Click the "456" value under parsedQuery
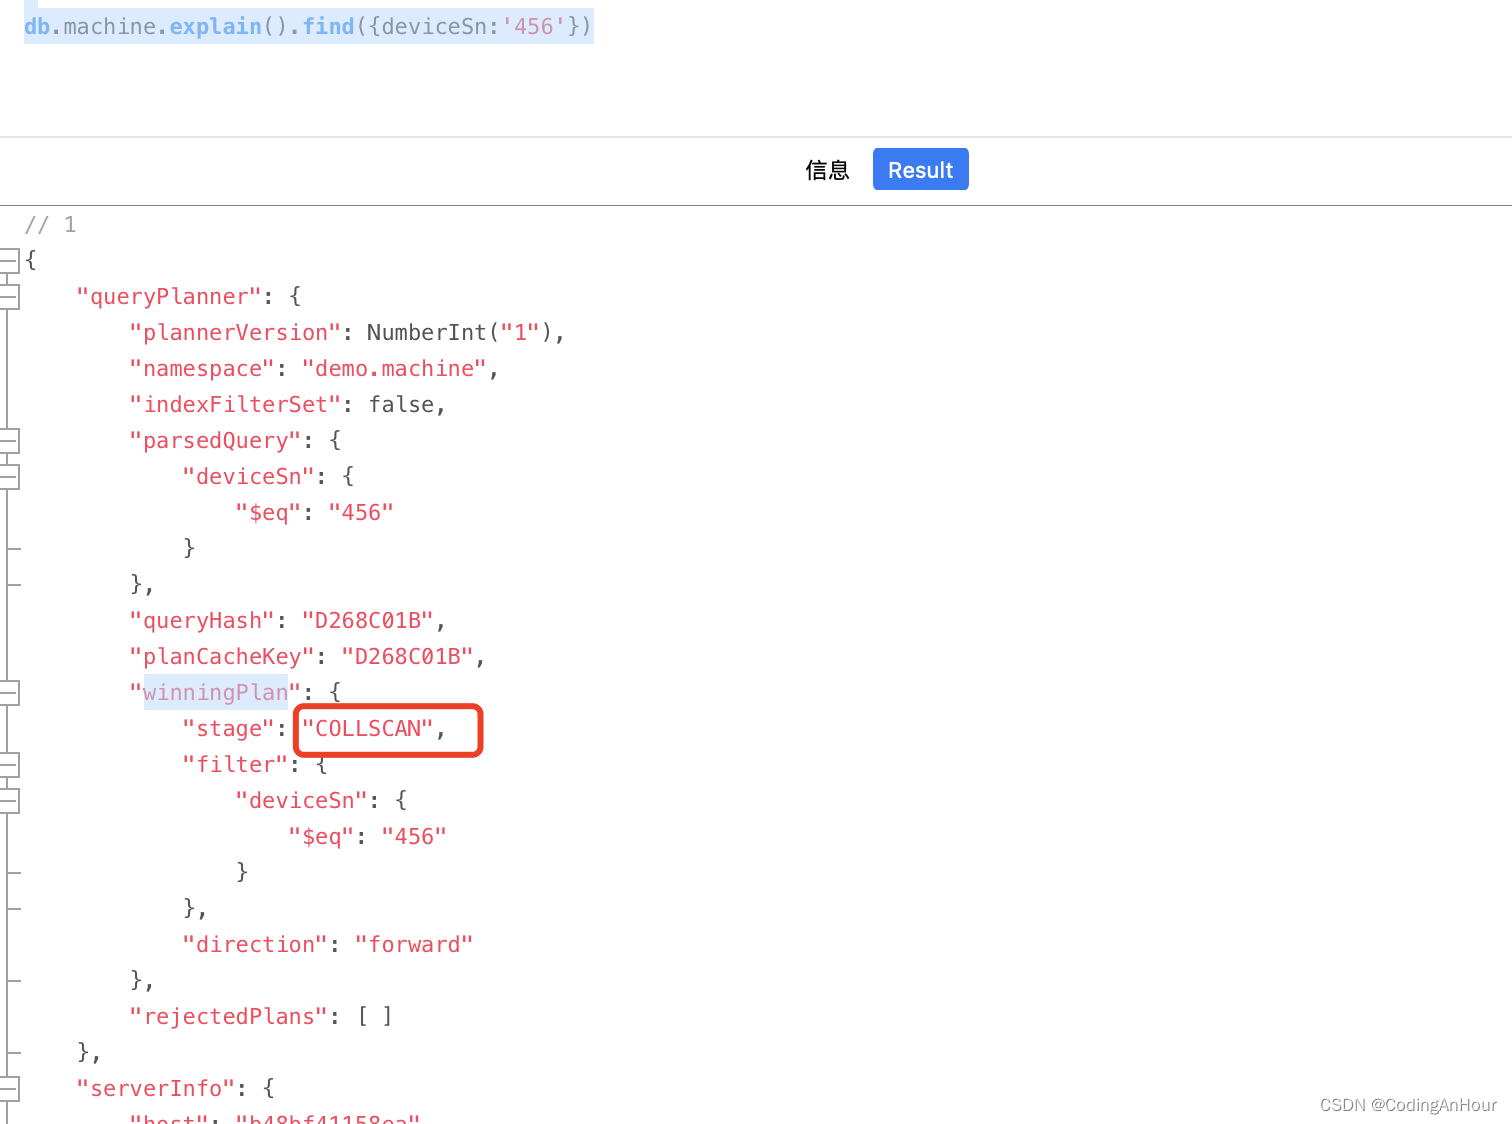The width and height of the screenshot is (1512, 1124). click(x=361, y=513)
